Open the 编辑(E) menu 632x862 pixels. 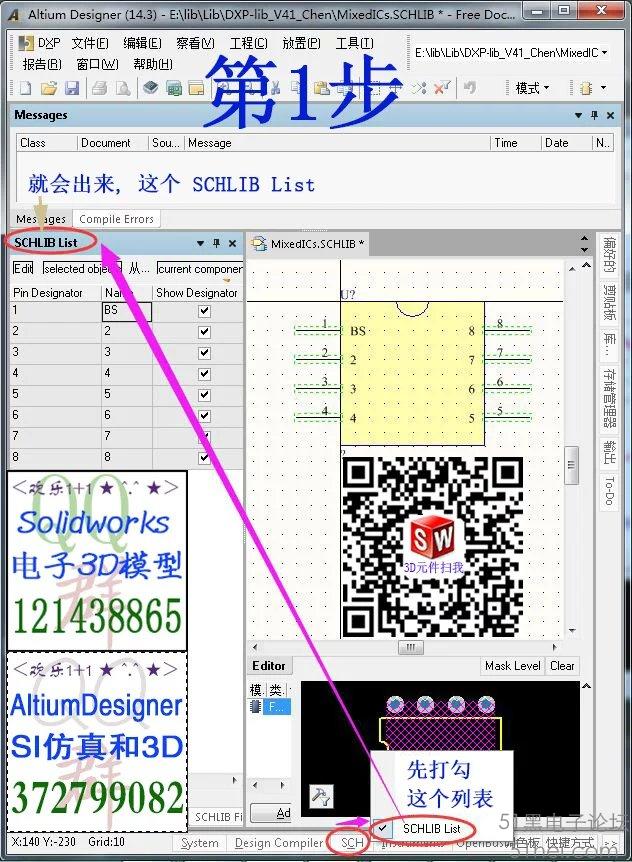tap(142, 42)
